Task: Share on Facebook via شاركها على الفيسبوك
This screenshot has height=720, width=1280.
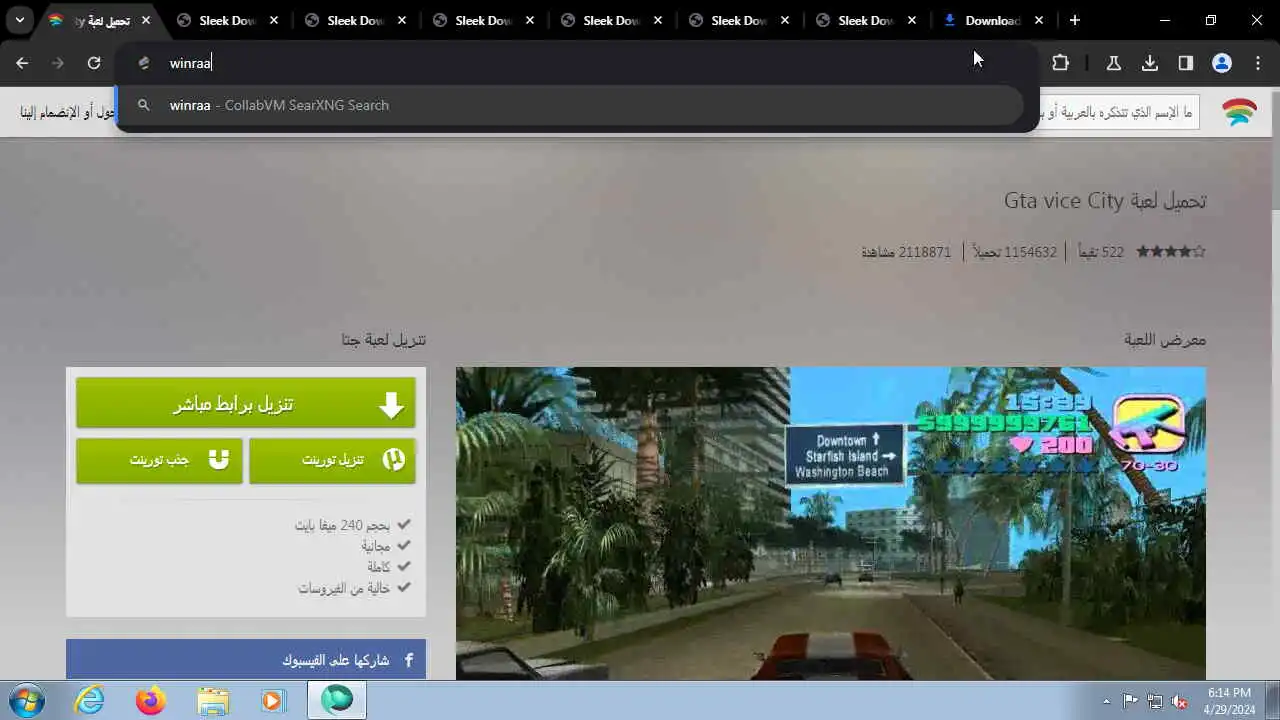Action: click(246, 660)
